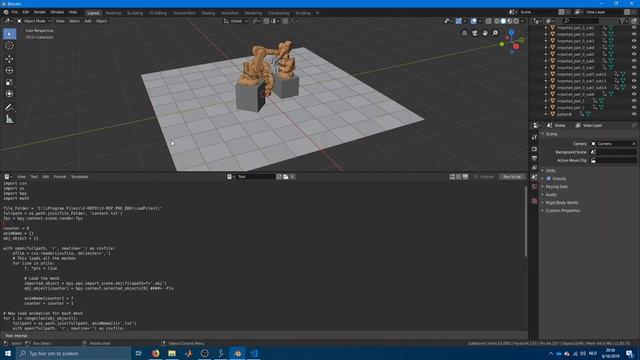640x360 pixels.
Task: Open the Output properties tab
Action: [x=534, y=158]
